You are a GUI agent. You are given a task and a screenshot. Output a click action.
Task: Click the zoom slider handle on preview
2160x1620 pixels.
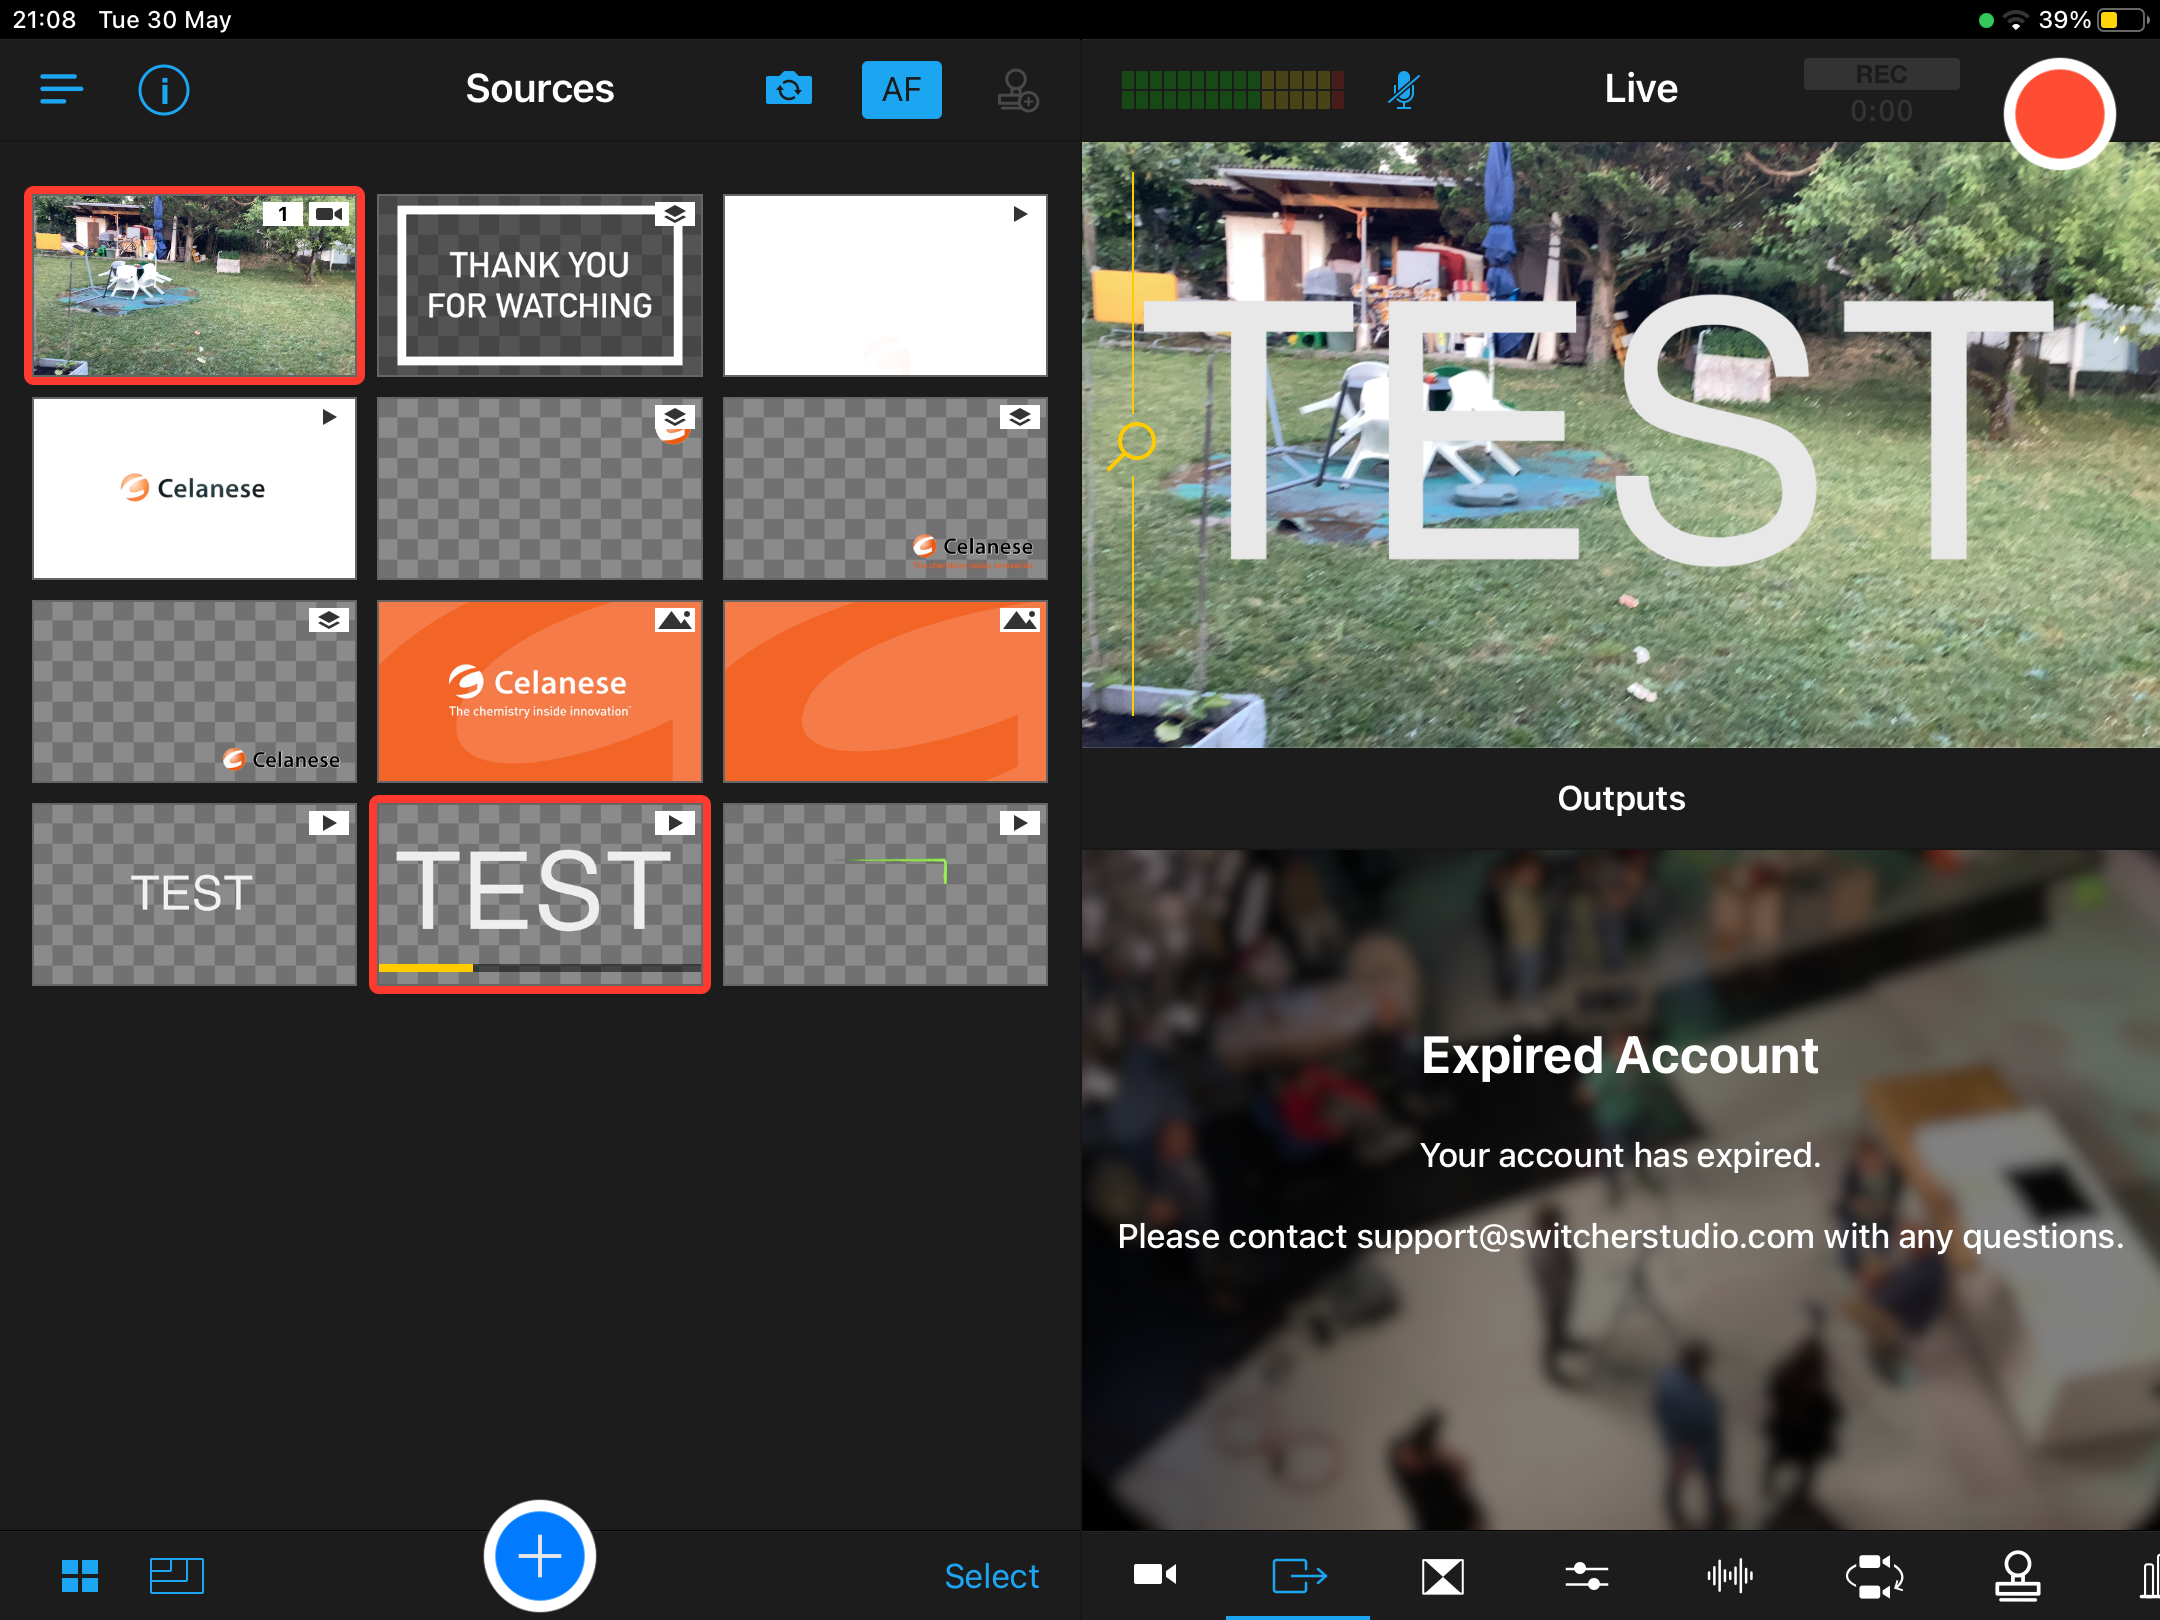pos(1135,441)
